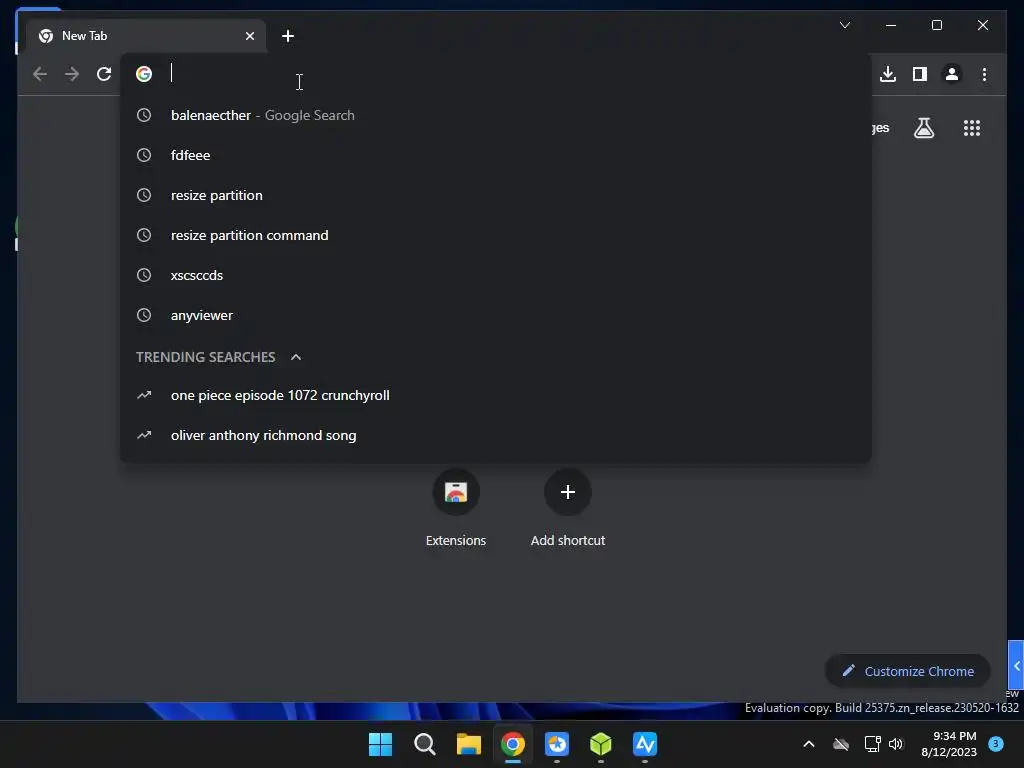Open the notification badge showing 3
Image resolution: width=1024 pixels, height=768 pixels.
(x=995, y=744)
